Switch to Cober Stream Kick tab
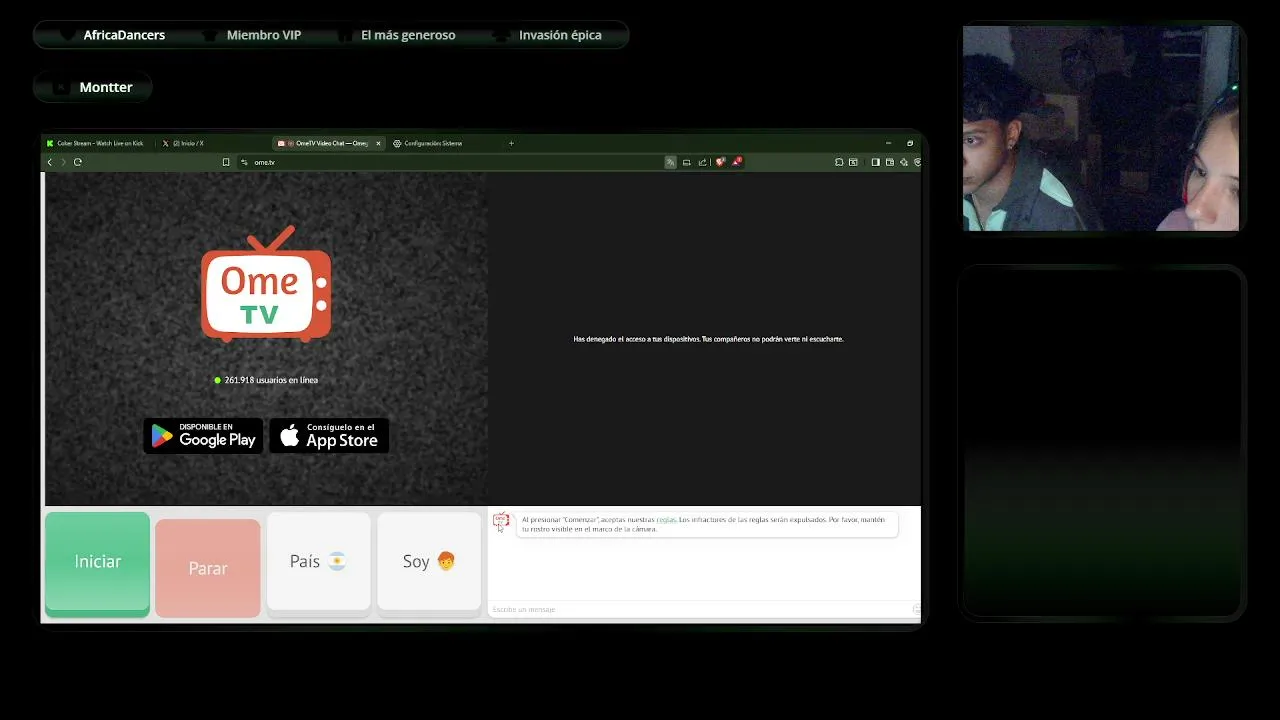Viewport: 1280px width, 720px height. 97,143
